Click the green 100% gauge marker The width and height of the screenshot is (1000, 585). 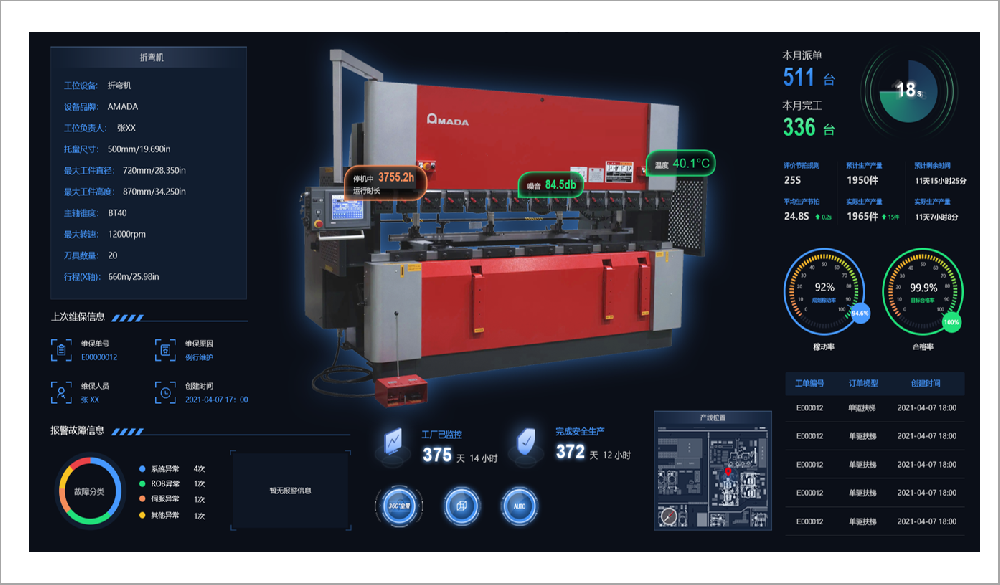(x=952, y=322)
